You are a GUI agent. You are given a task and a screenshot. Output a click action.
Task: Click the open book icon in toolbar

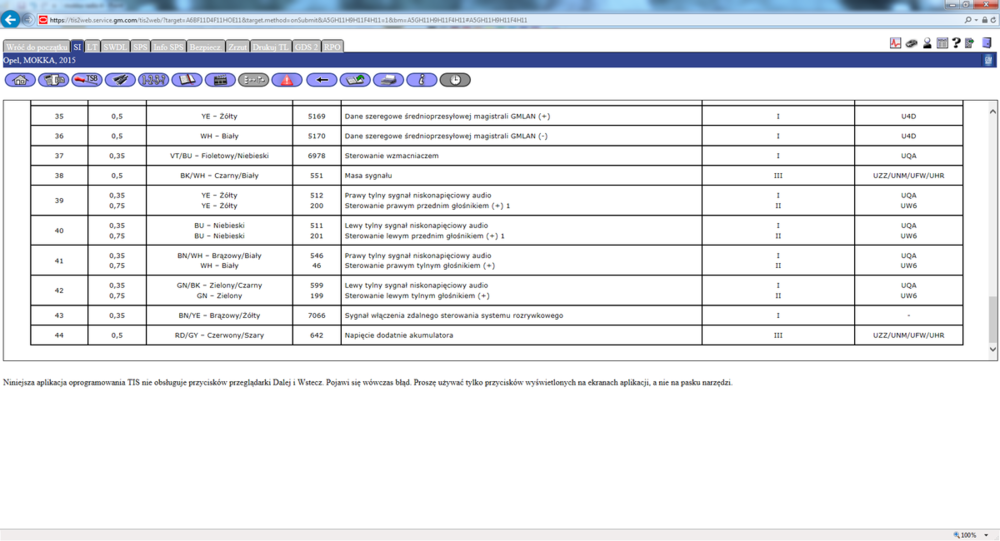click(187, 80)
